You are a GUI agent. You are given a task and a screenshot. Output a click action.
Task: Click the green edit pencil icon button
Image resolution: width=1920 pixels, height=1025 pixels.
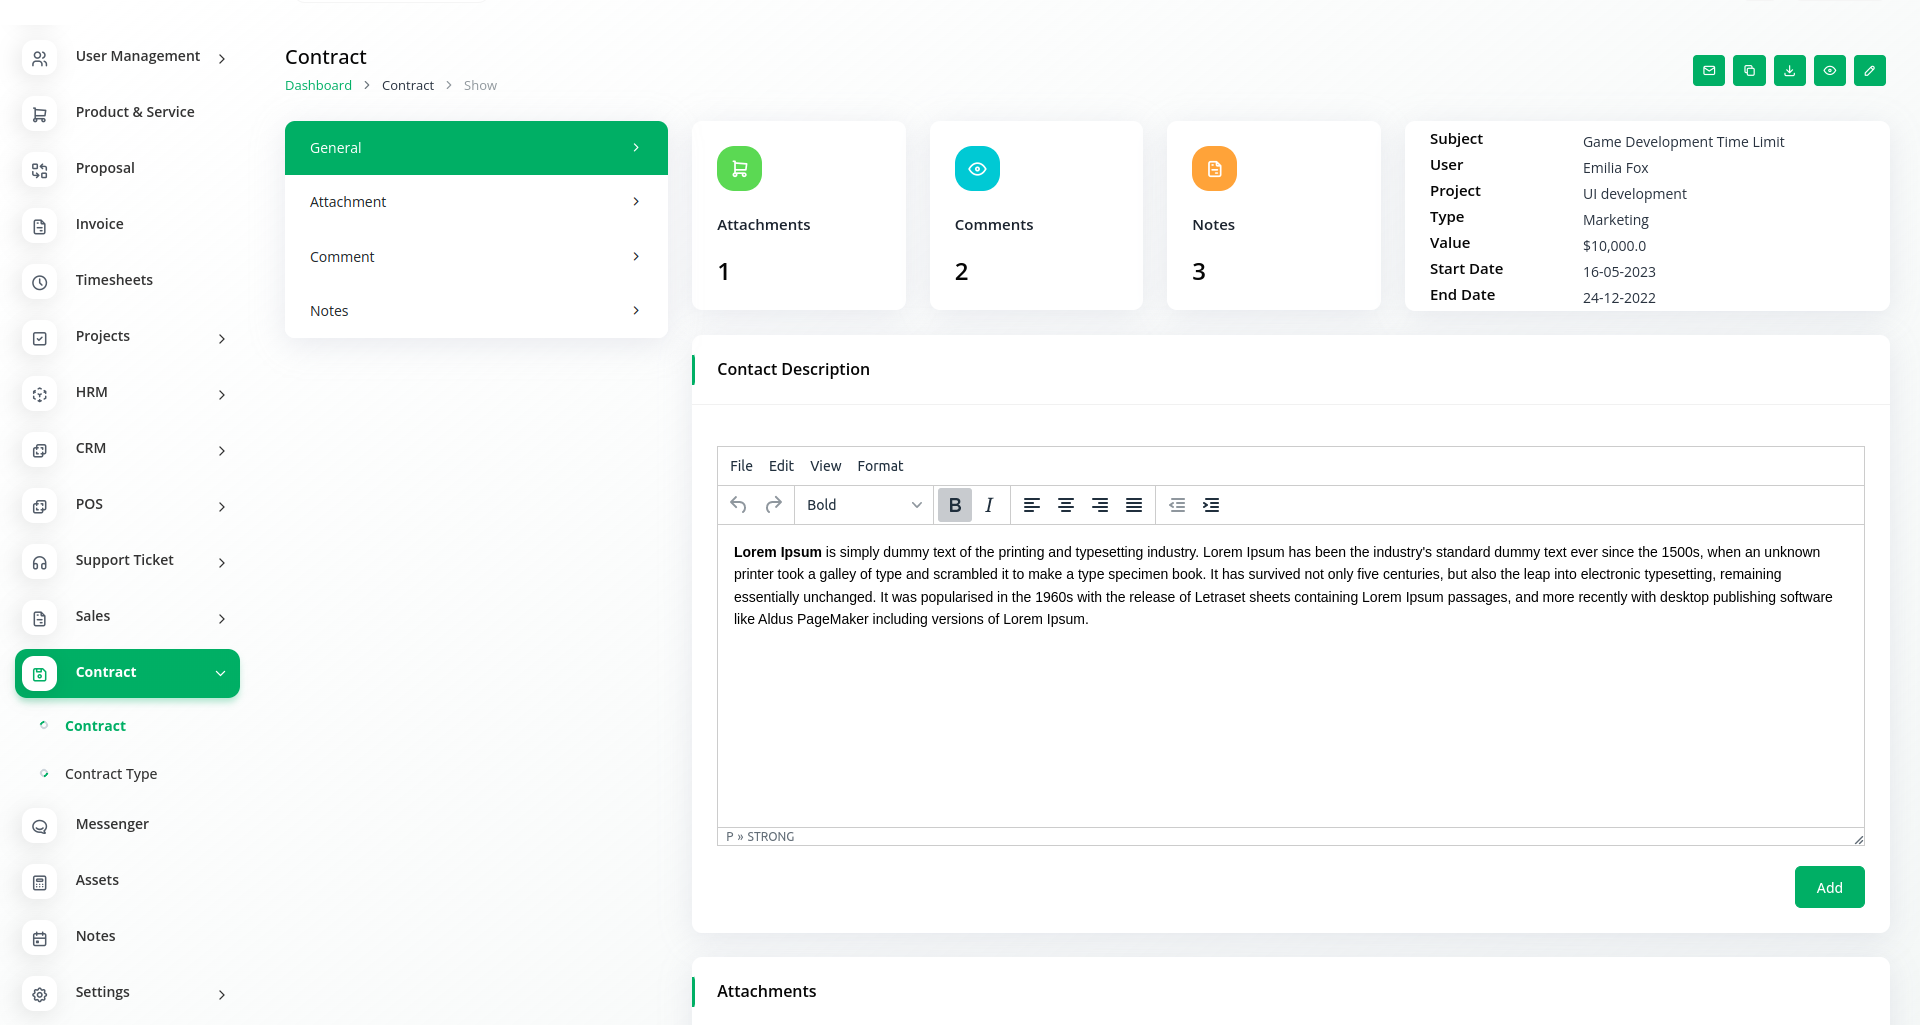point(1869,71)
